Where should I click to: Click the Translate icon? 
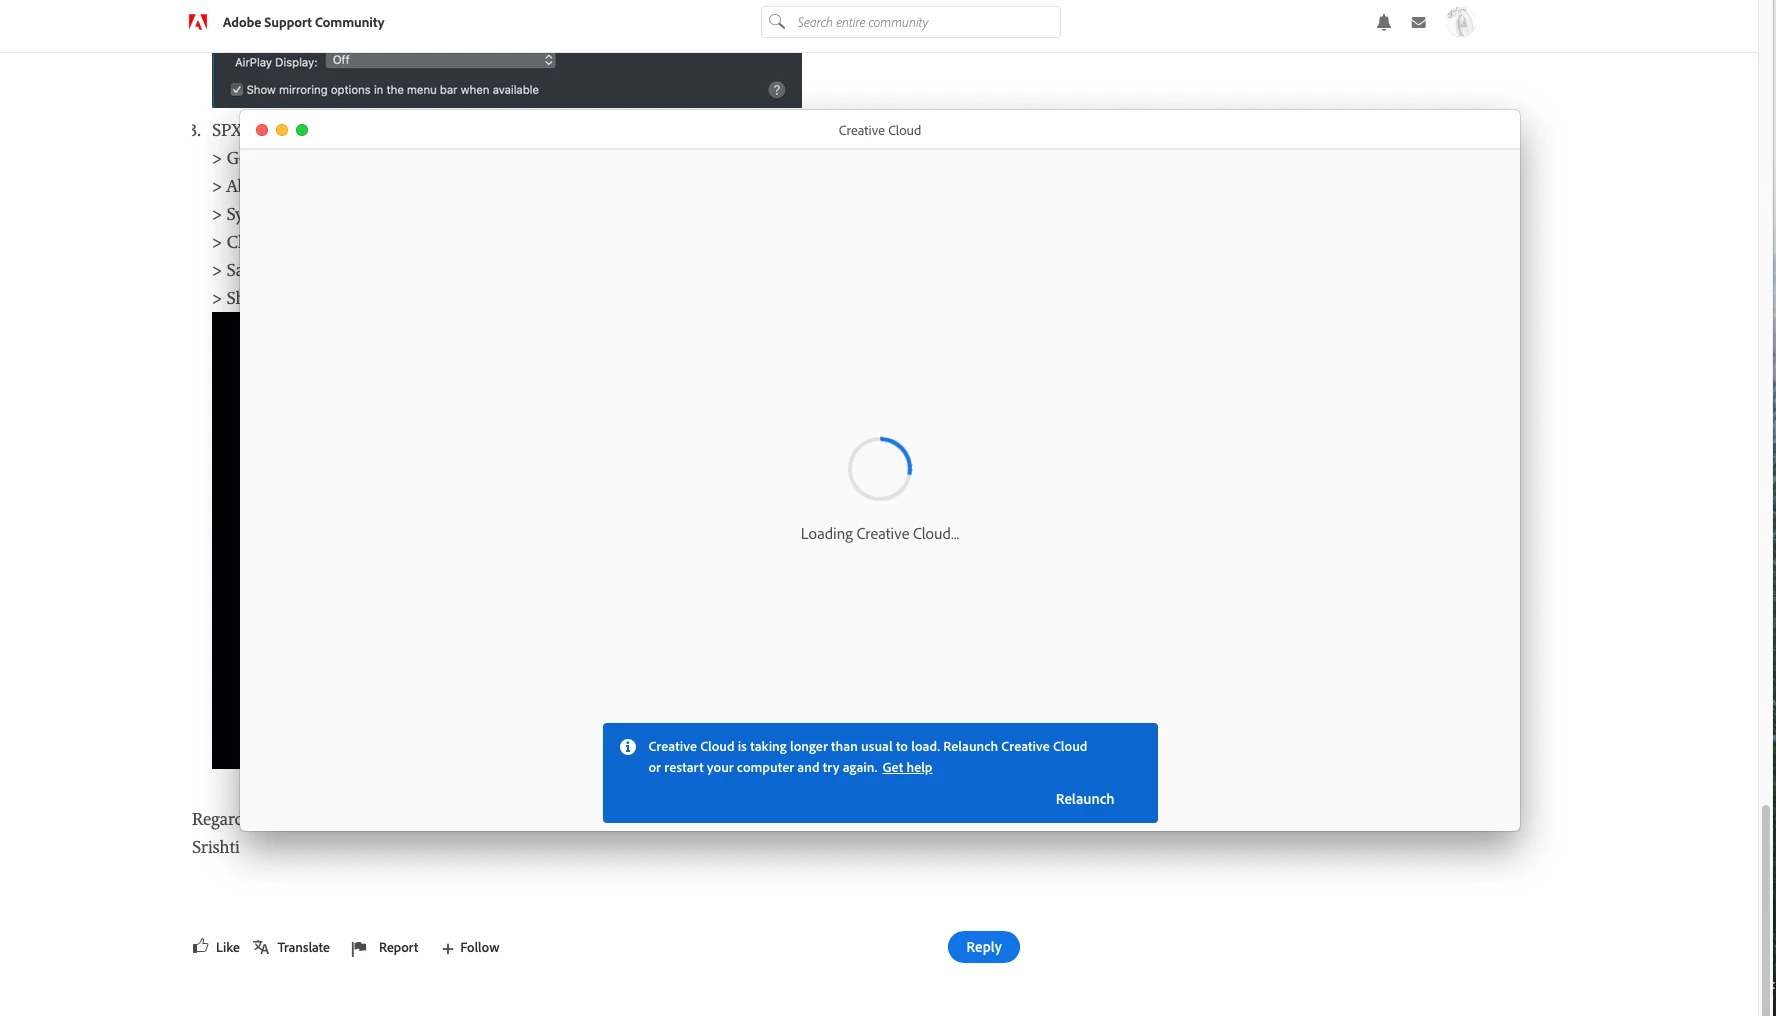[x=261, y=947]
